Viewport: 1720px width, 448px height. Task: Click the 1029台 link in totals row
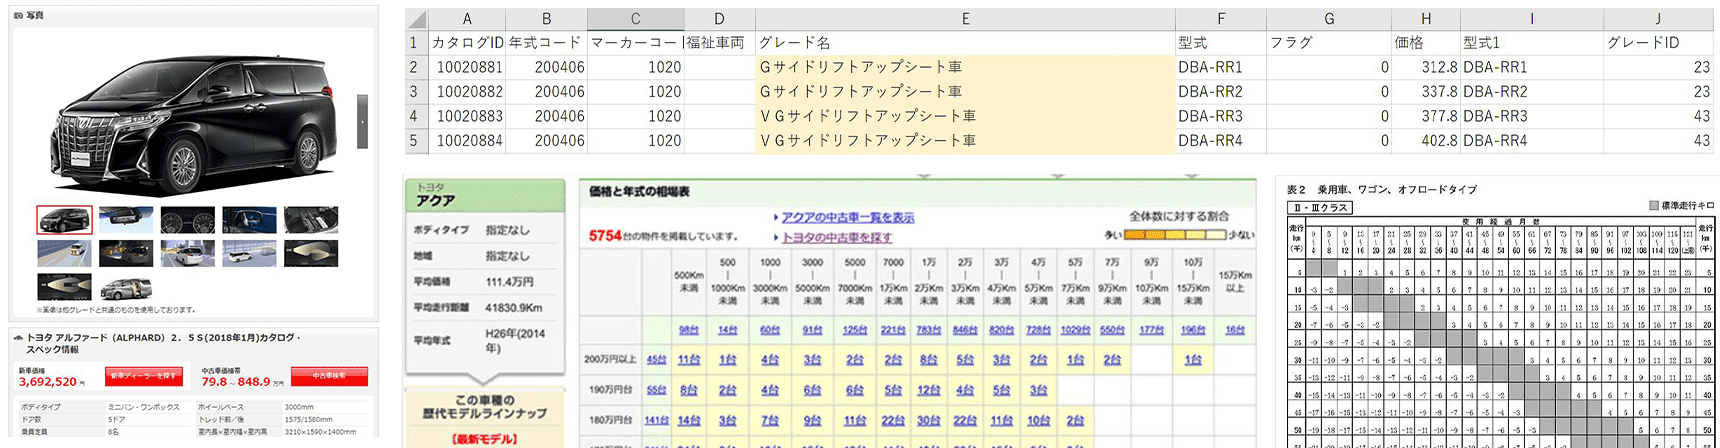1075,330
